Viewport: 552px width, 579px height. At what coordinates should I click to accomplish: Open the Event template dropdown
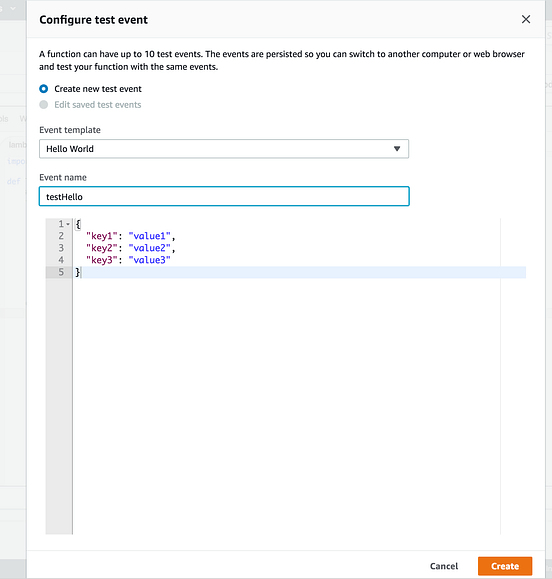point(224,149)
